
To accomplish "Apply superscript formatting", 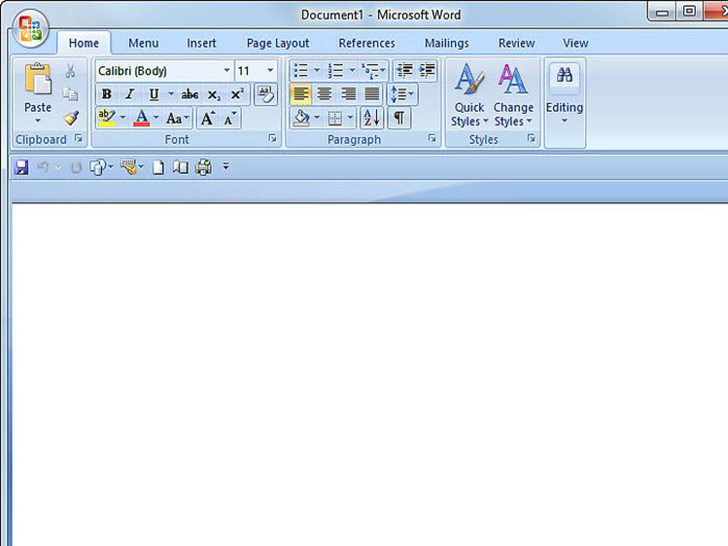I will (x=237, y=94).
